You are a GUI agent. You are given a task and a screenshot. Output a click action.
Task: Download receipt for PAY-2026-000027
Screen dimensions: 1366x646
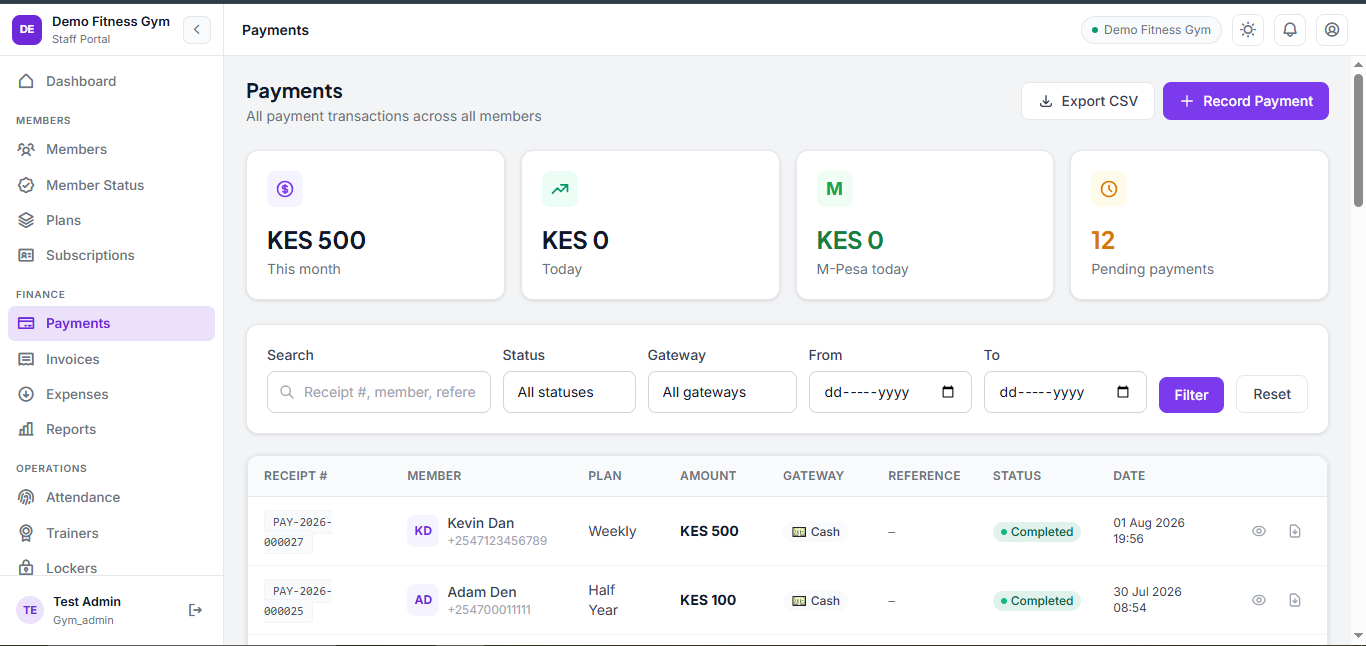1295,531
